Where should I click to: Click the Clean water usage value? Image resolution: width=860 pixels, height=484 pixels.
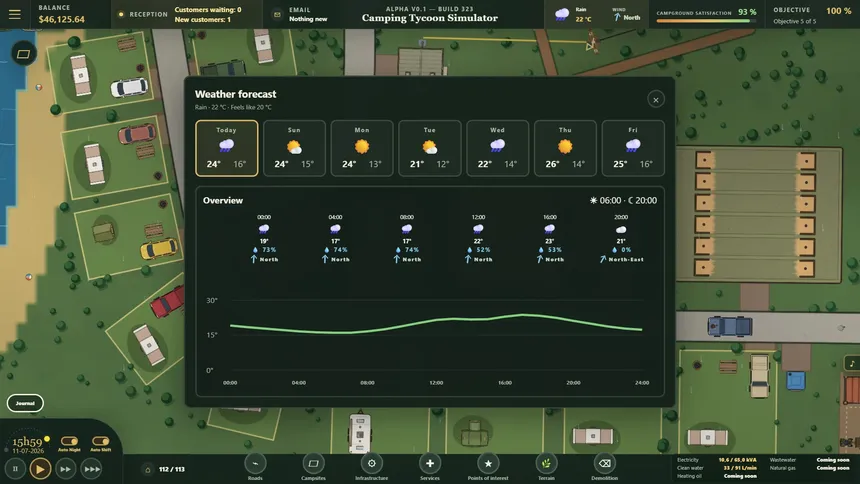(x=740, y=468)
